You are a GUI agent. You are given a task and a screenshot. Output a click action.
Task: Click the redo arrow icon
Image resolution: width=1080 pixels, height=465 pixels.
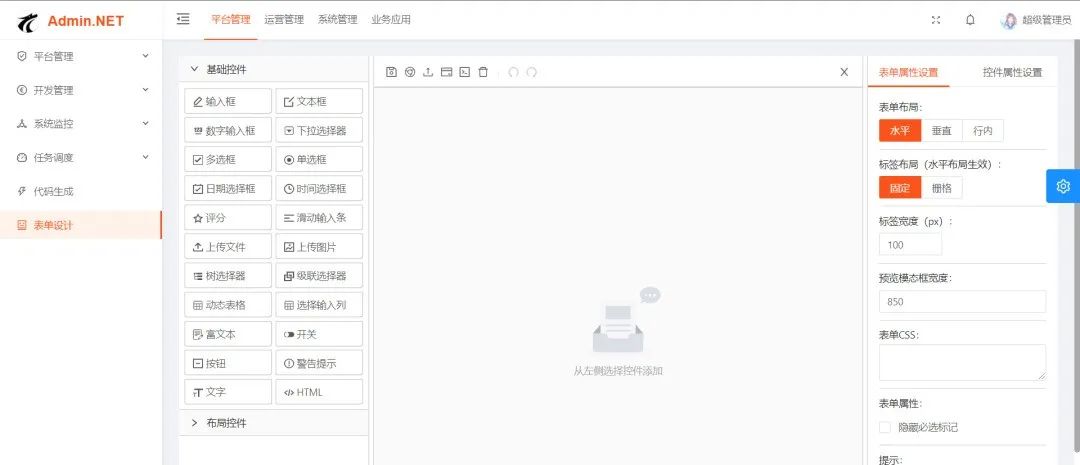point(532,72)
